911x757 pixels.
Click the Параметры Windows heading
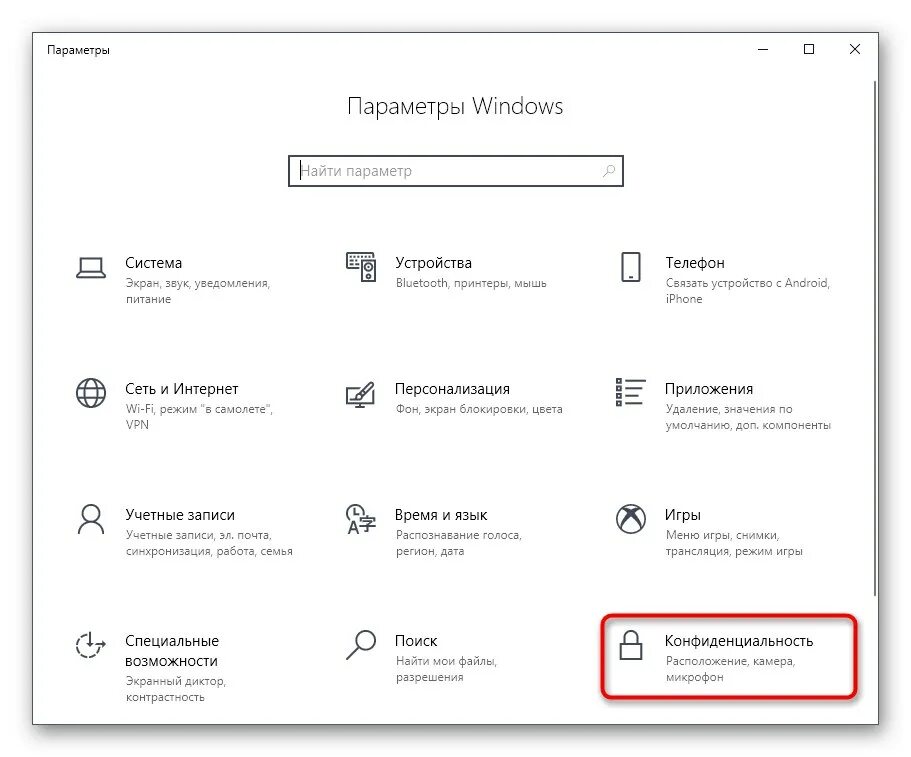455,106
